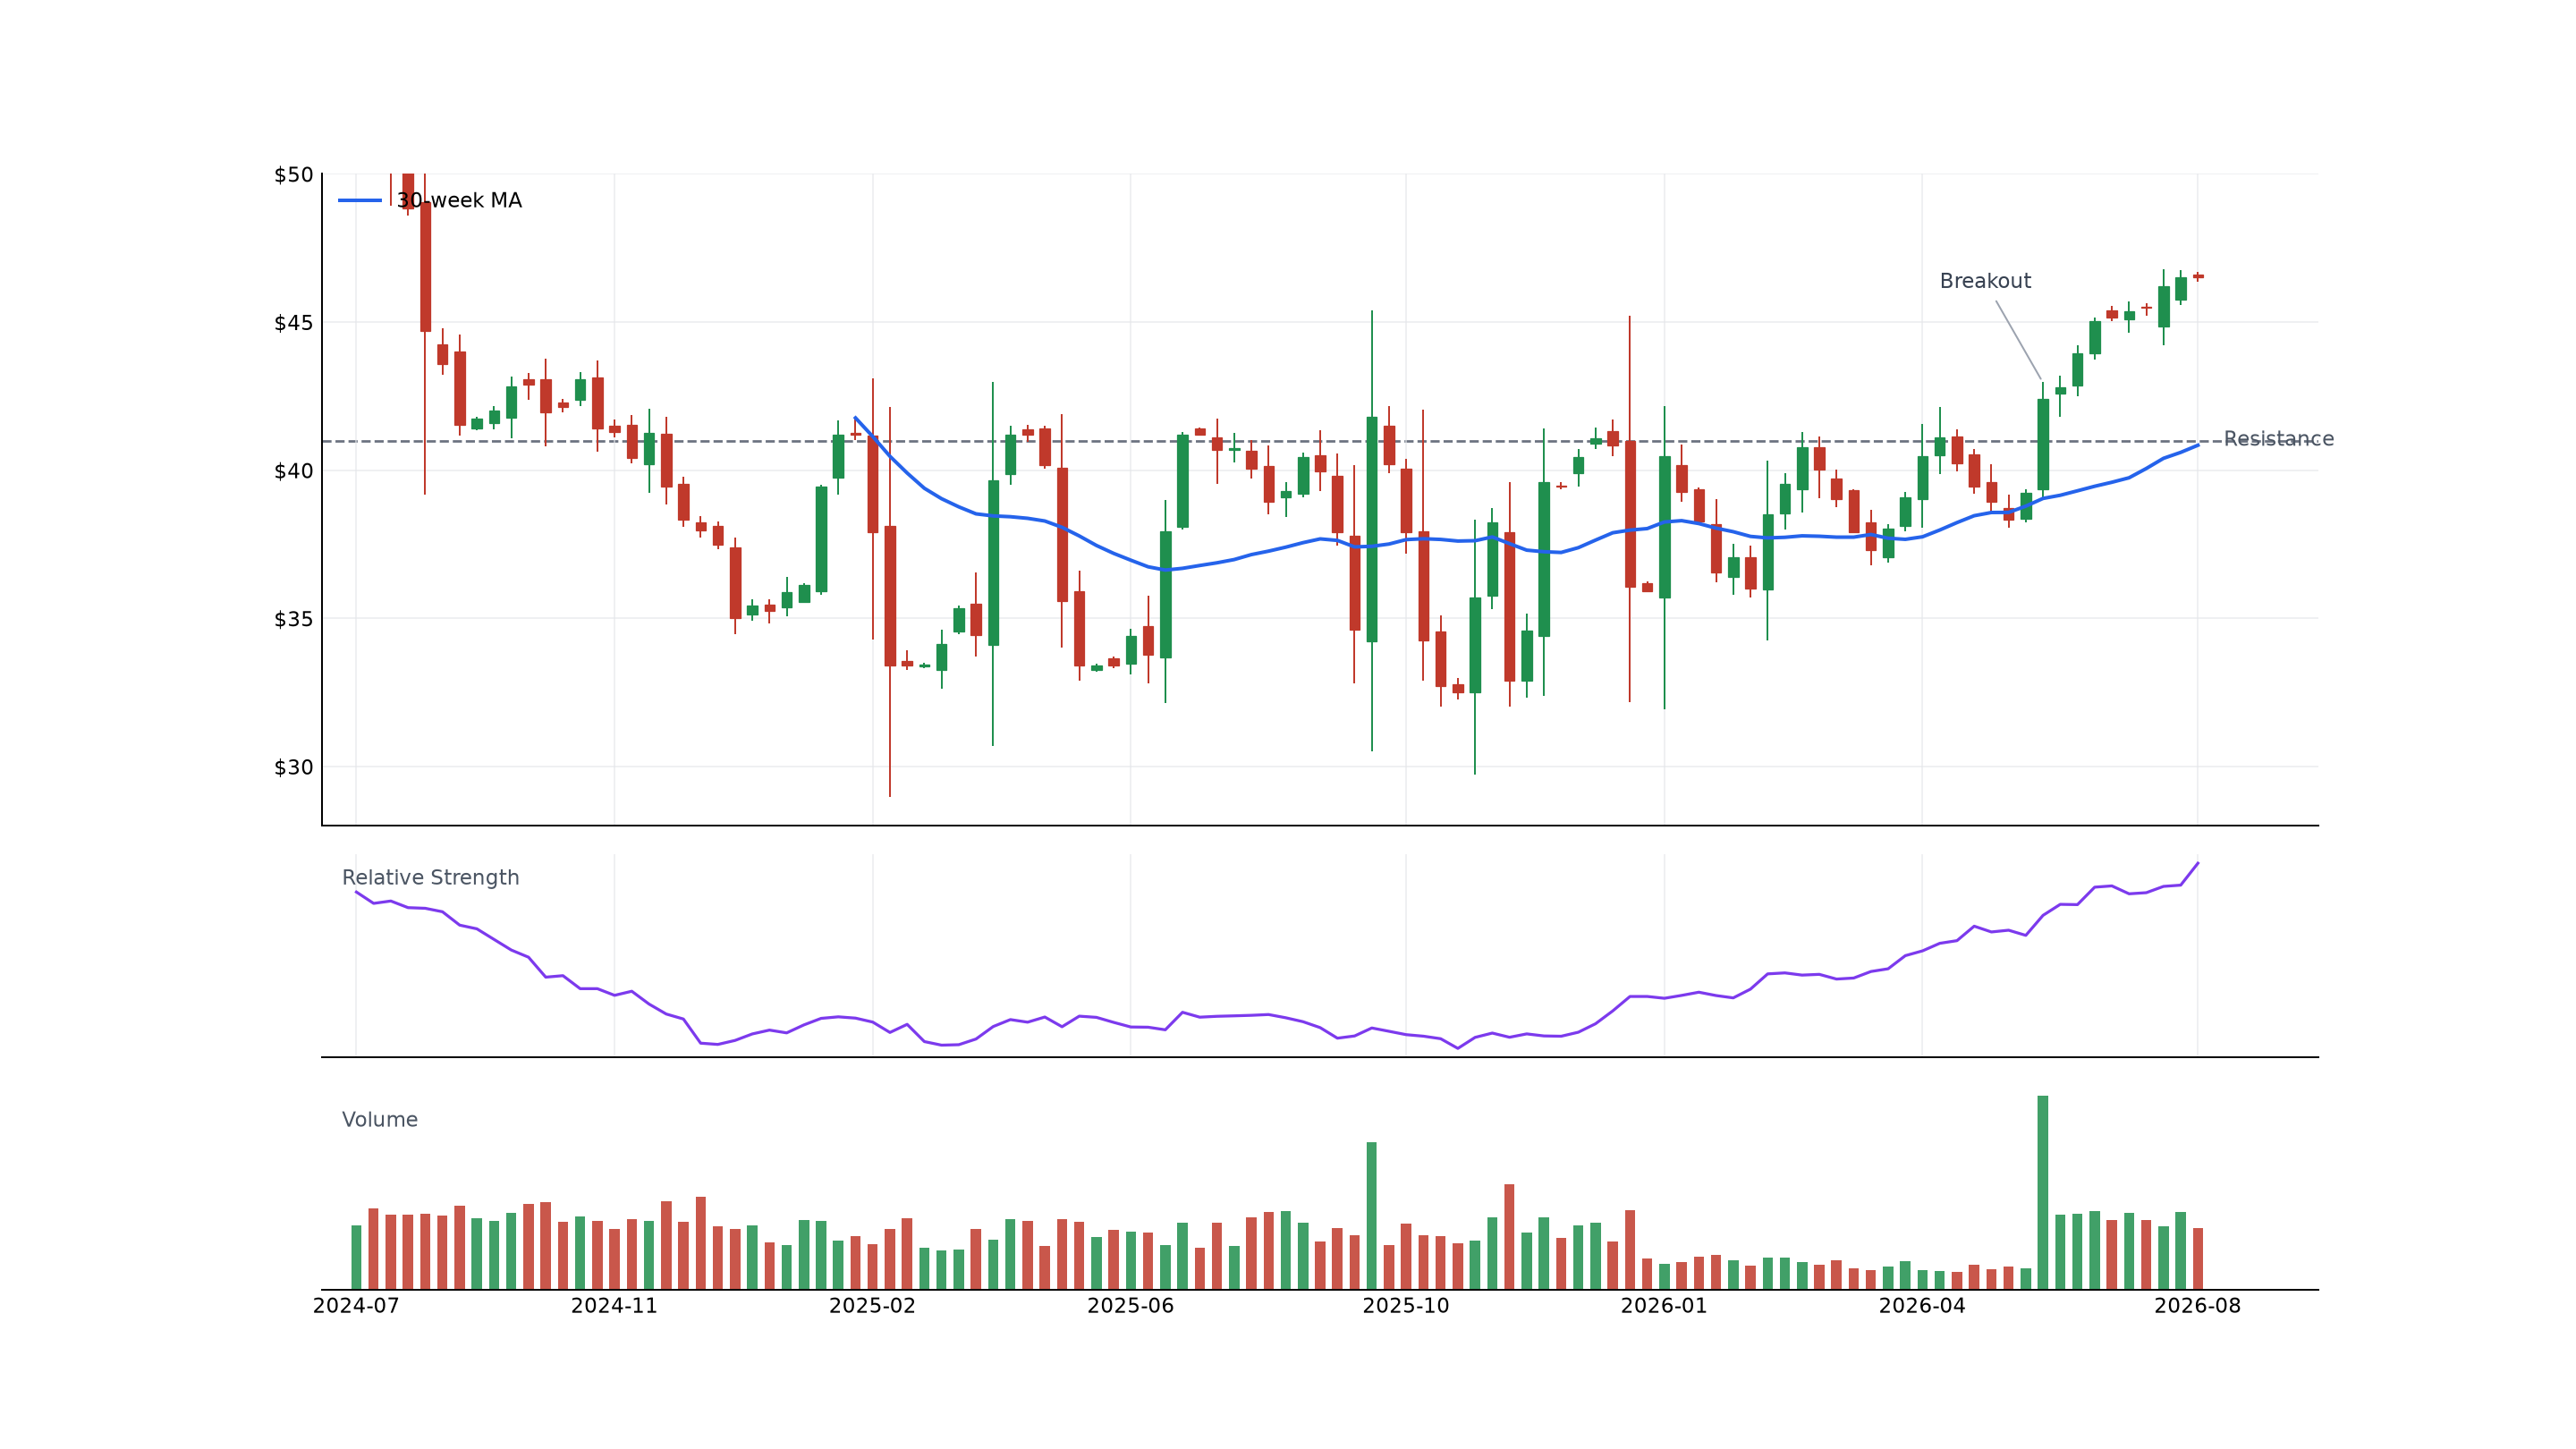Select the $50 price axis label
This screenshot has width=2576, height=1449.
[293, 175]
